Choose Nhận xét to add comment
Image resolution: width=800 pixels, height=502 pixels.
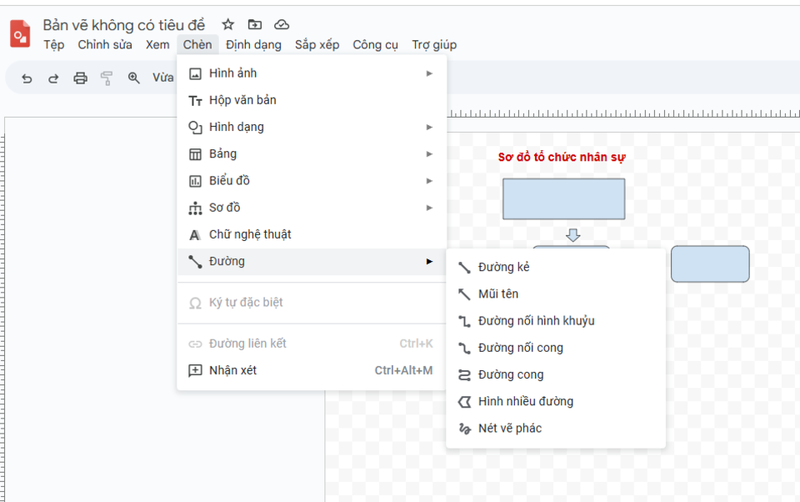pyautogui.click(x=312, y=370)
